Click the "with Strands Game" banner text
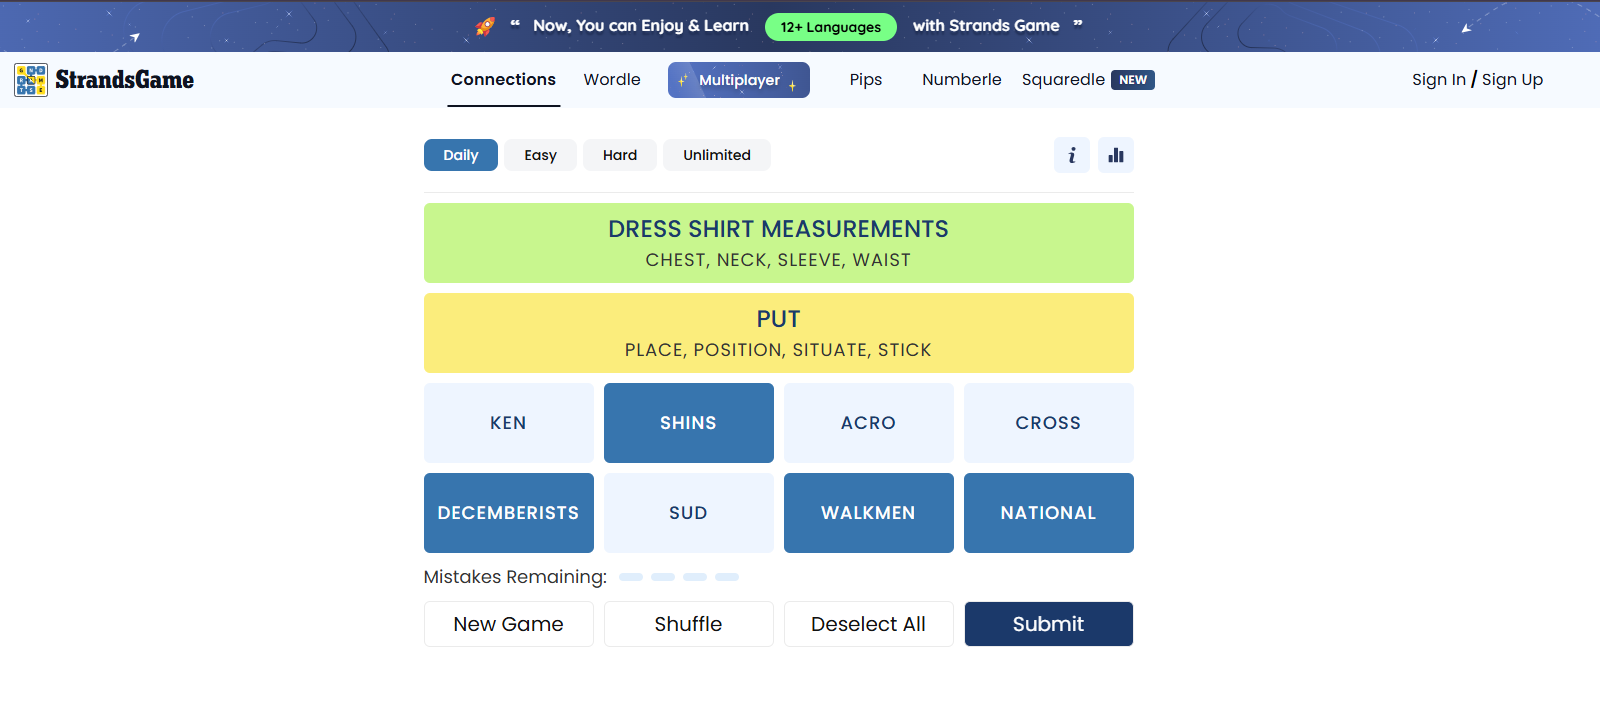1600x710 pixels. [x=986, y=26]
